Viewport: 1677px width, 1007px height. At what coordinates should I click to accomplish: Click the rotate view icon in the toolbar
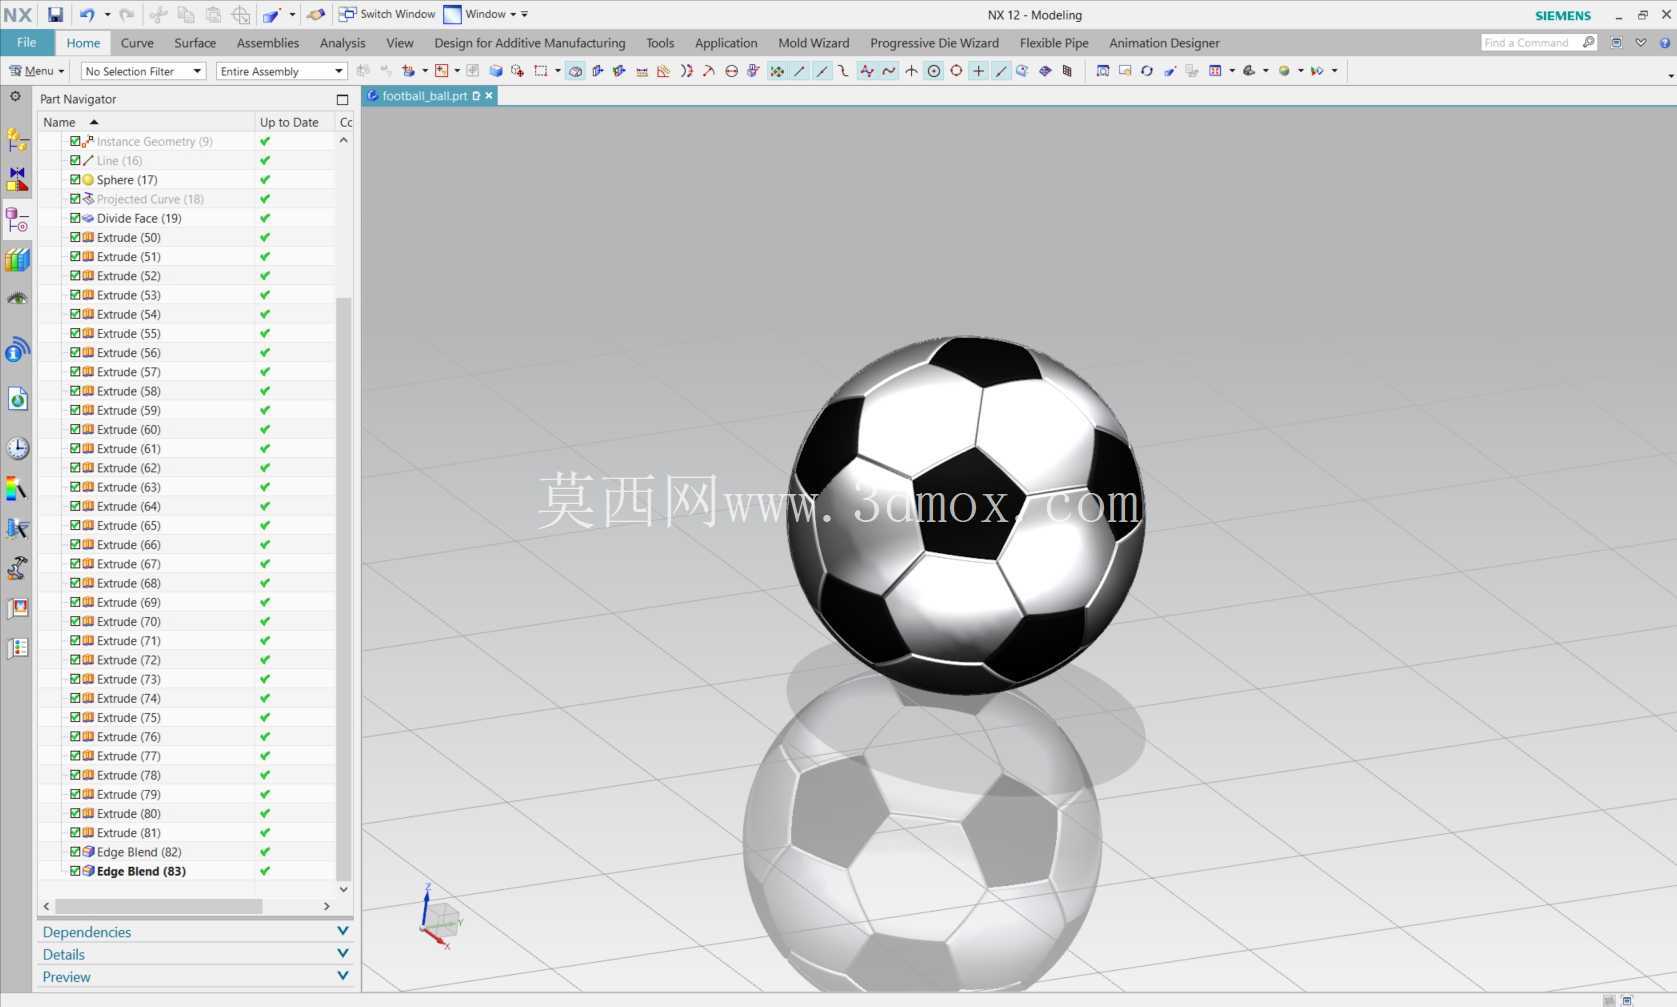(x=1147, y=71)
